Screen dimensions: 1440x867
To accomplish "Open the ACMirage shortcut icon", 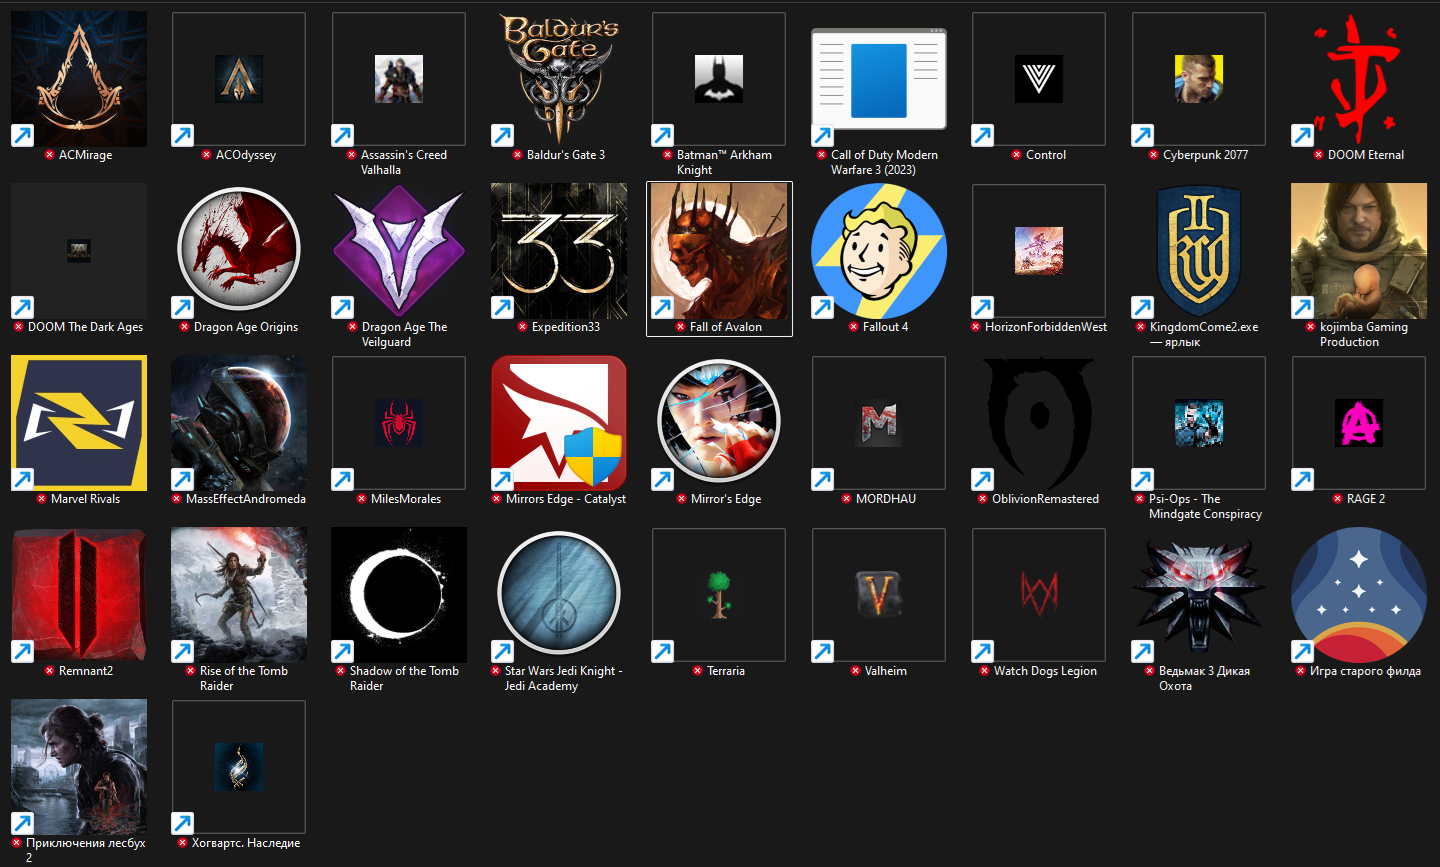I will 79,79.
